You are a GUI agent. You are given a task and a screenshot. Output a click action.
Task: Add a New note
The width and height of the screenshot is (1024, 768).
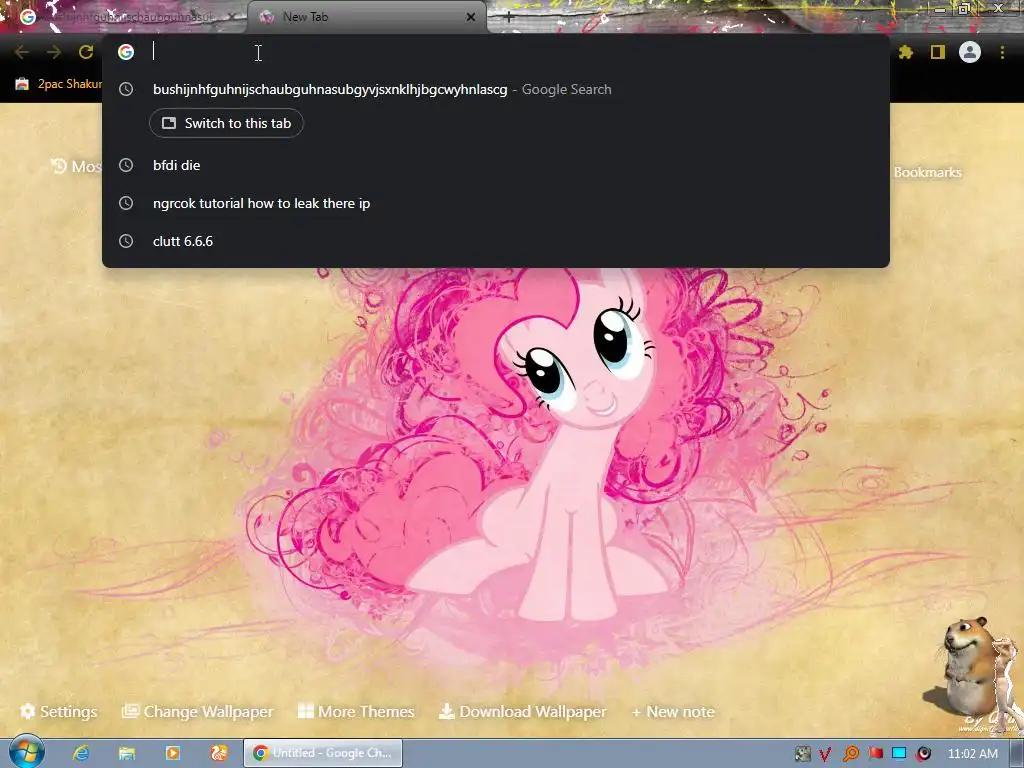673,712
